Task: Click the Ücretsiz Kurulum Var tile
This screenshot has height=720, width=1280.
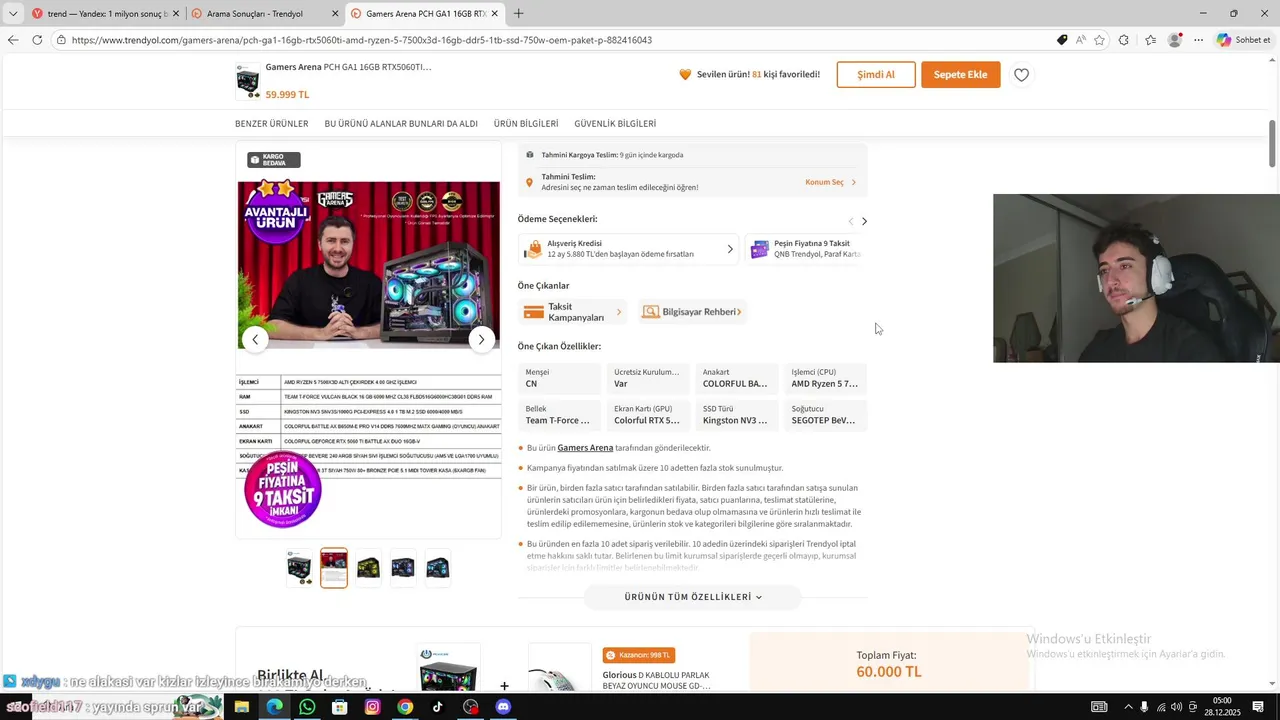Action: tap(647, 378)
